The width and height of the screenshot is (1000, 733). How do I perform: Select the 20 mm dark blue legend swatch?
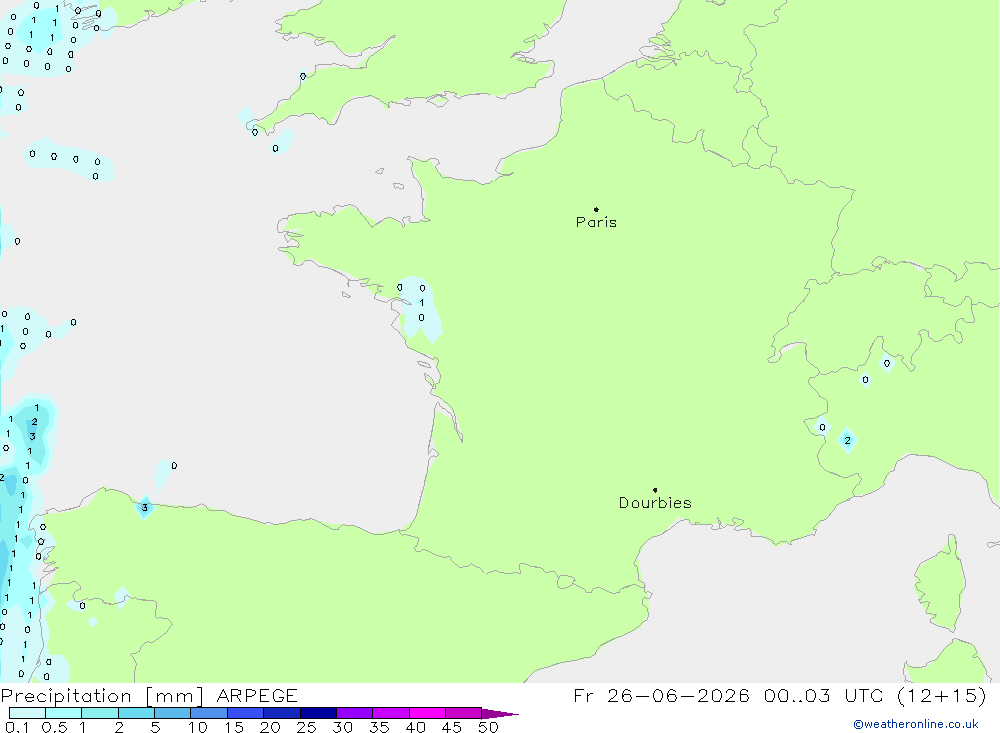coord(282,713)
